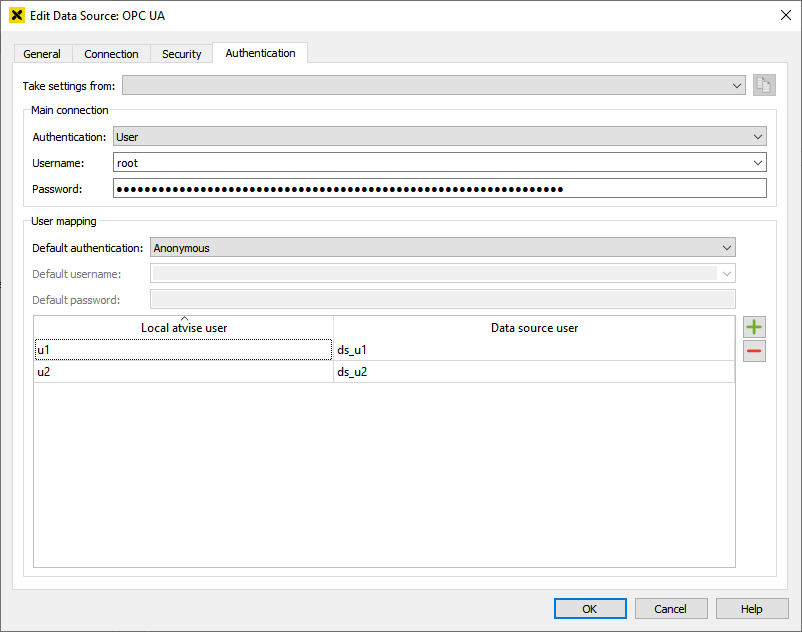Click the copy settings icon beside Take settings from
Screen dimensions: 802x632
point(763,85)
